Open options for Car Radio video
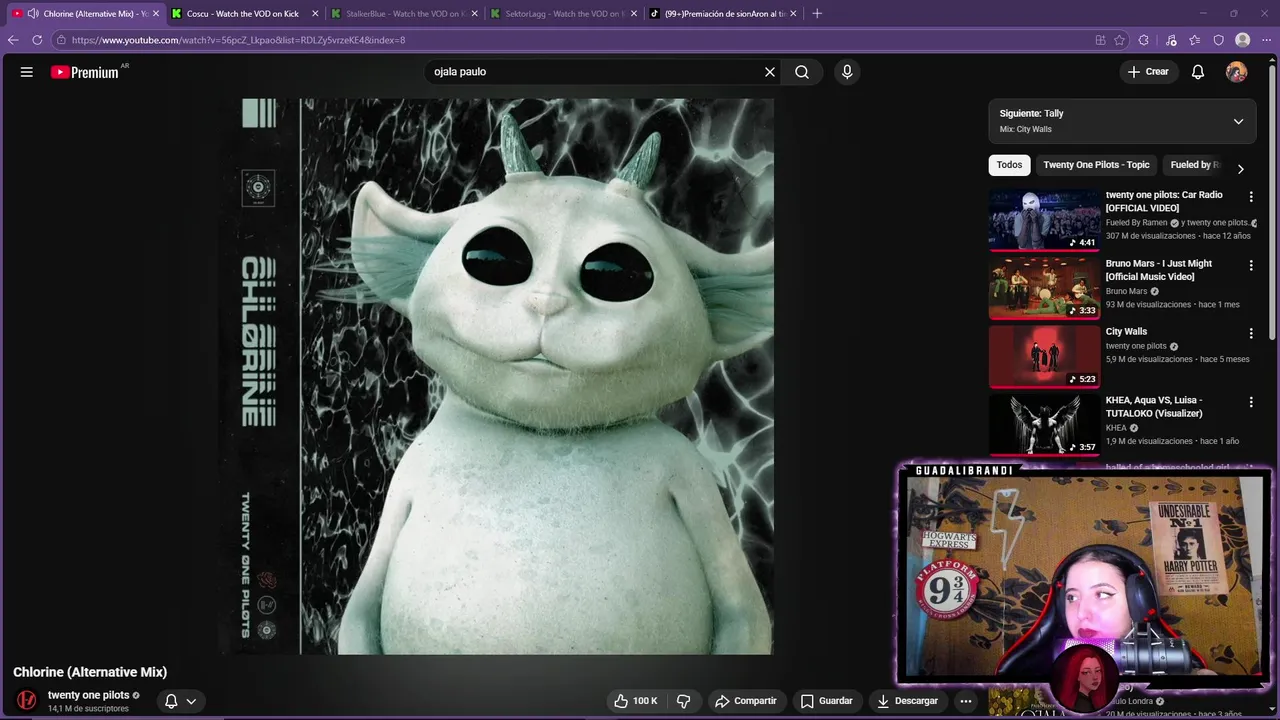1280x720 pixels. tap(1250, 197)
